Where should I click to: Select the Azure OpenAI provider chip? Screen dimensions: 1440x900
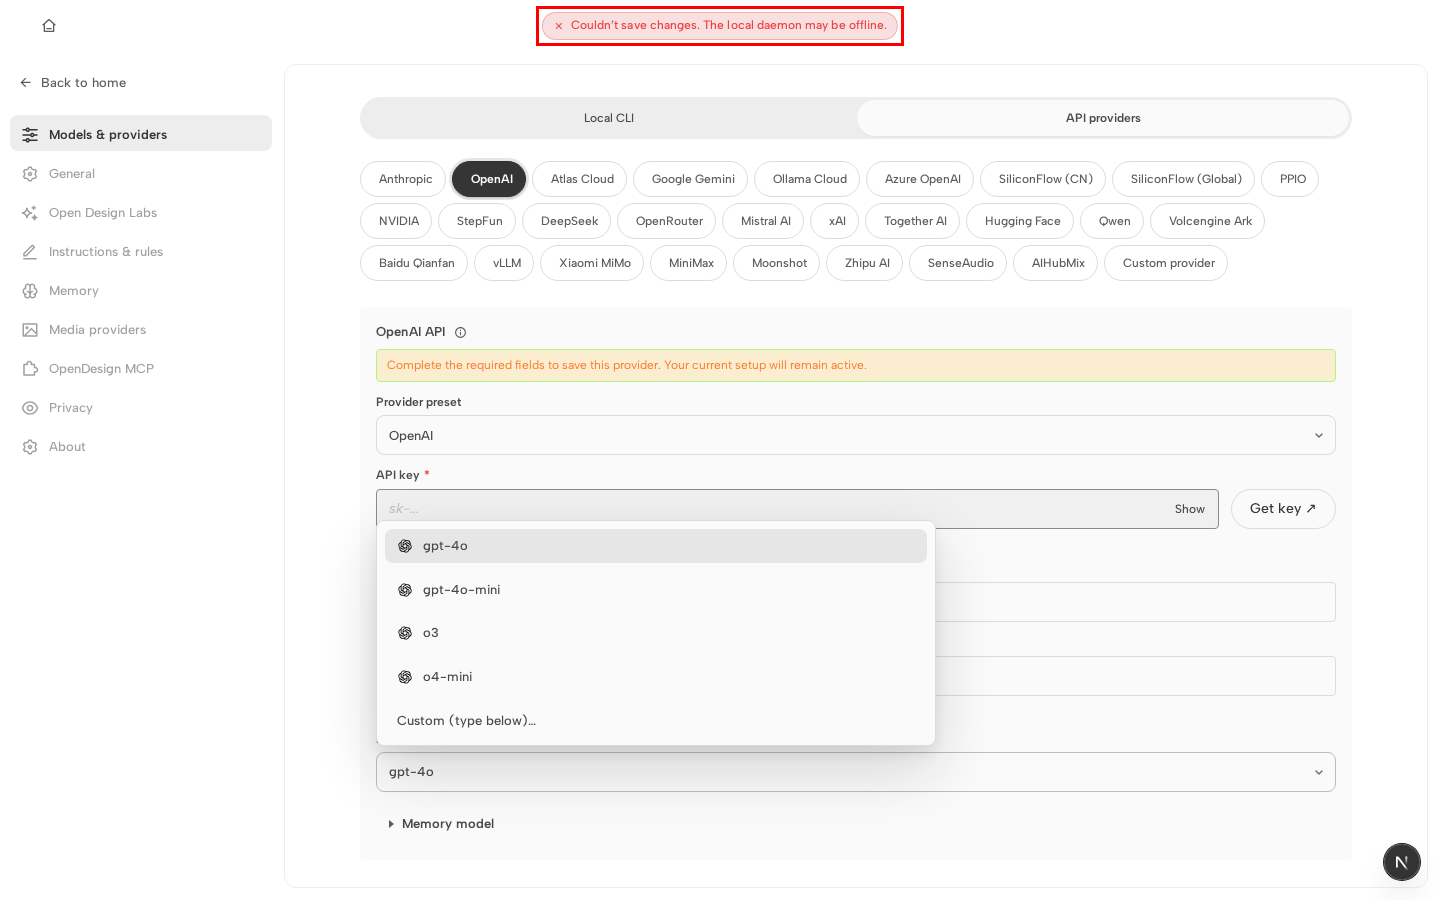click(922, 179)
